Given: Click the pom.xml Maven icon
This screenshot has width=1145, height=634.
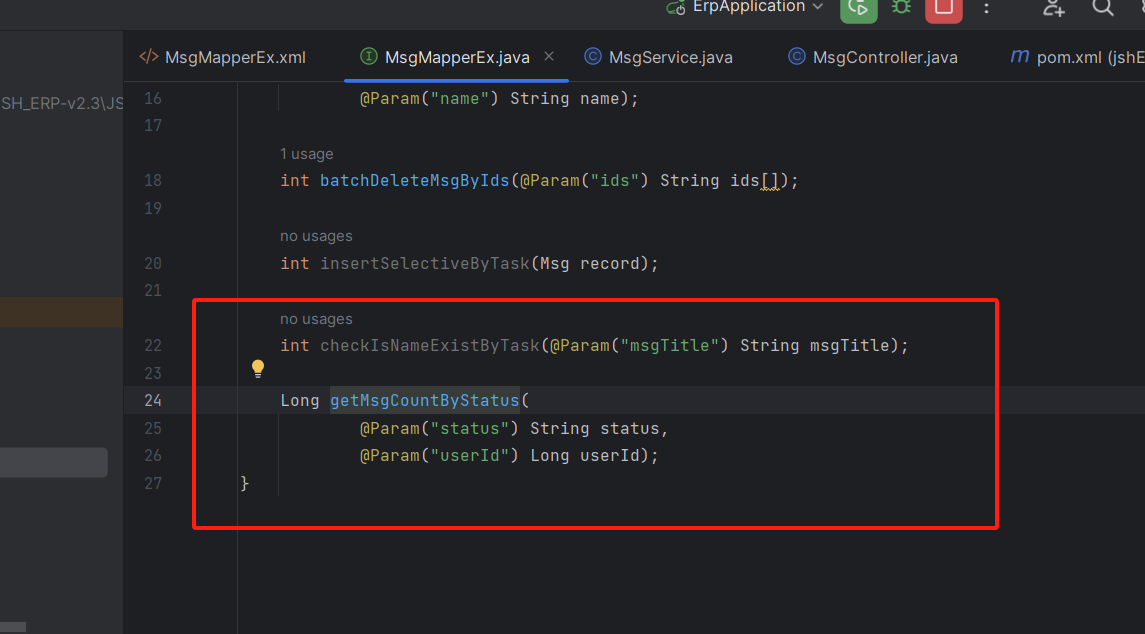Looking at the screenshot, I should (1019, 56).
